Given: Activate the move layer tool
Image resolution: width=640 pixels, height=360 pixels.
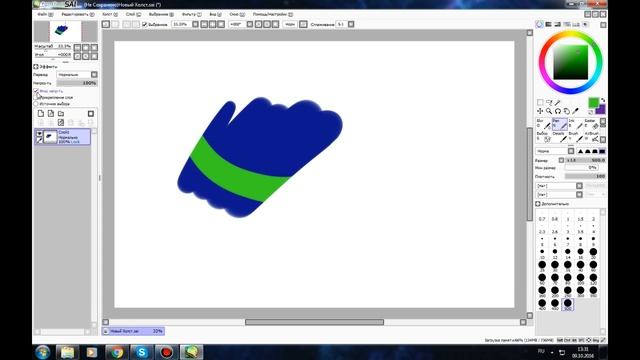Looking at the screenshot, I should pyautogui.click(x=540, y=111).
